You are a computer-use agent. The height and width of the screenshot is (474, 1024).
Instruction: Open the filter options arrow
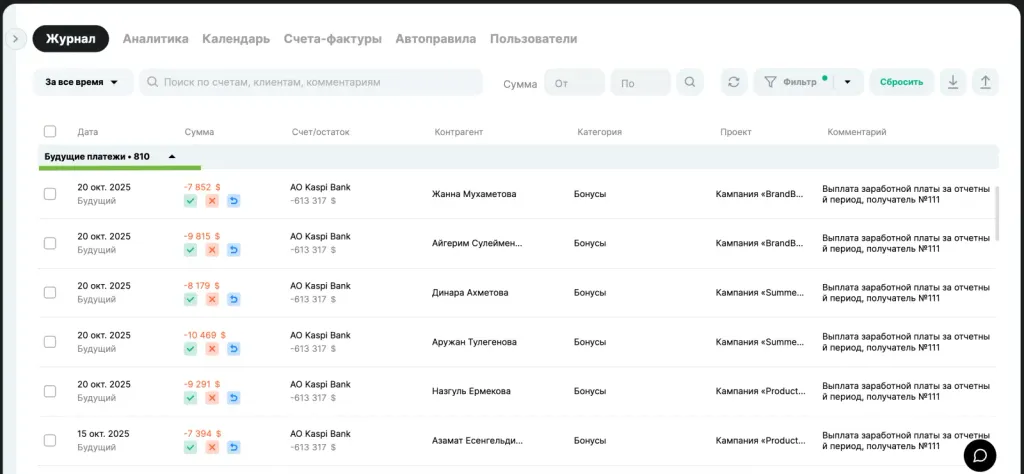[x=848, y=82]
